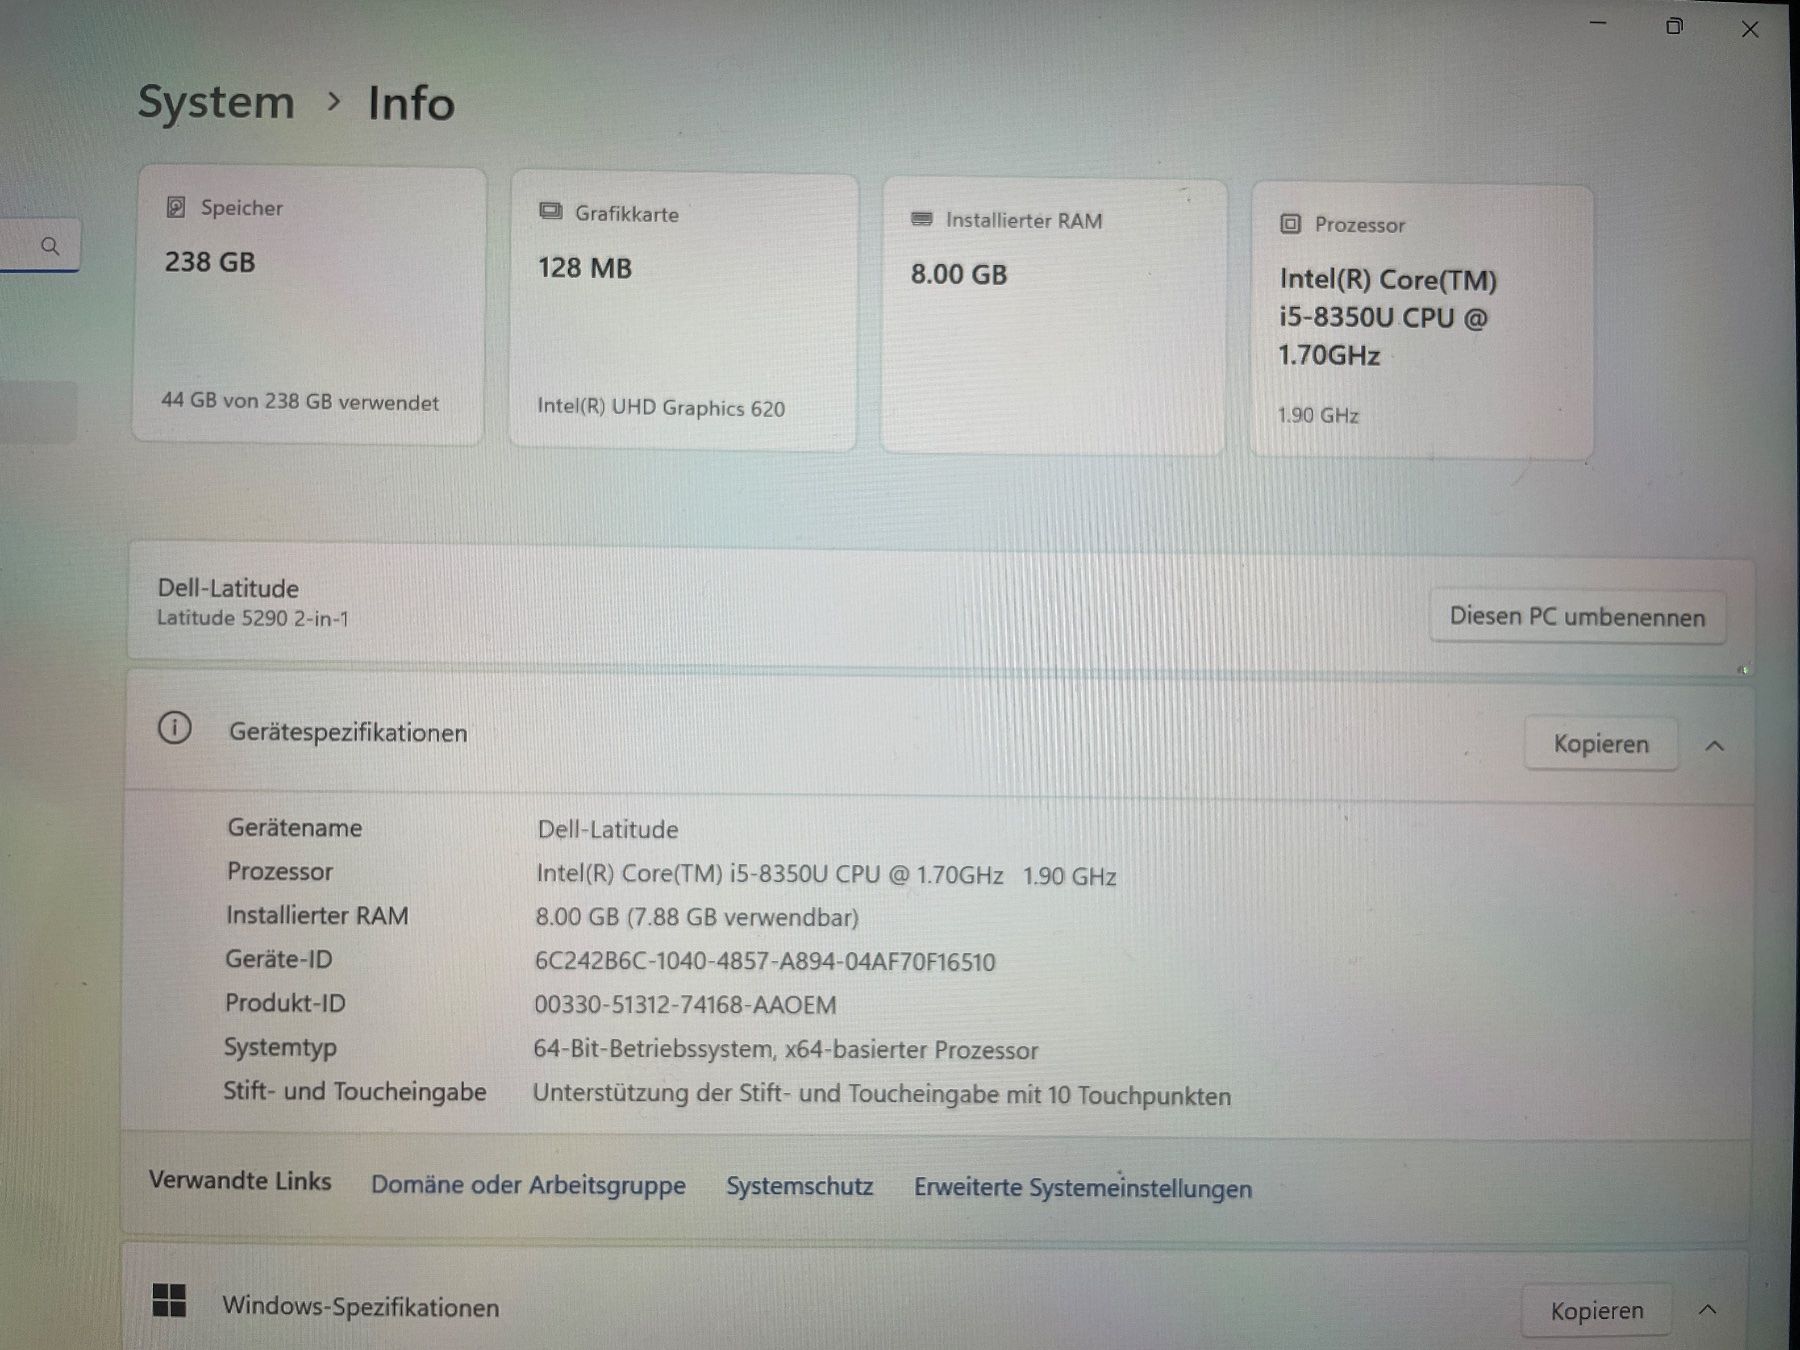Click the Gerätespezifikationen info icon
The width and height of the screenshot is (1800, 1350).
coord(175,728)
